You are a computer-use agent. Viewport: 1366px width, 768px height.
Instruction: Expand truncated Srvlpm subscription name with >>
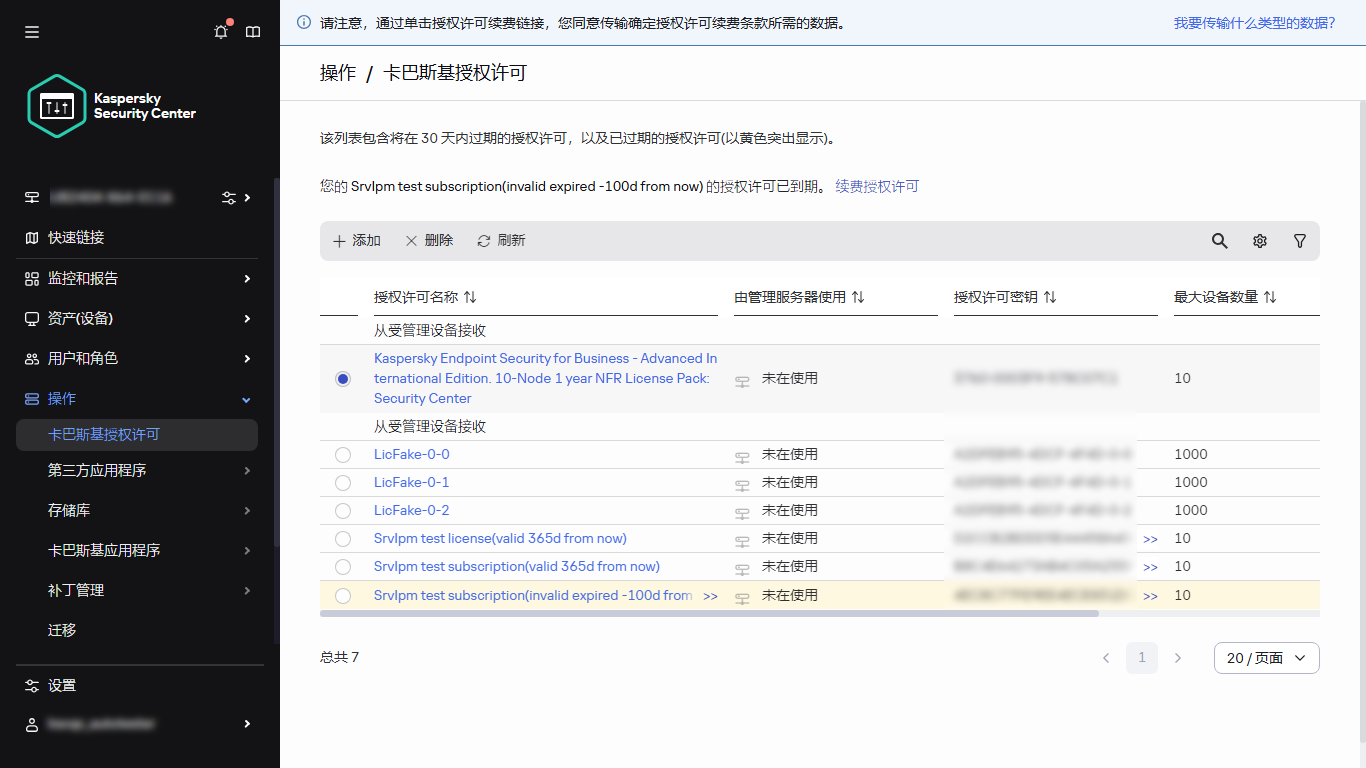pos(710,595)
